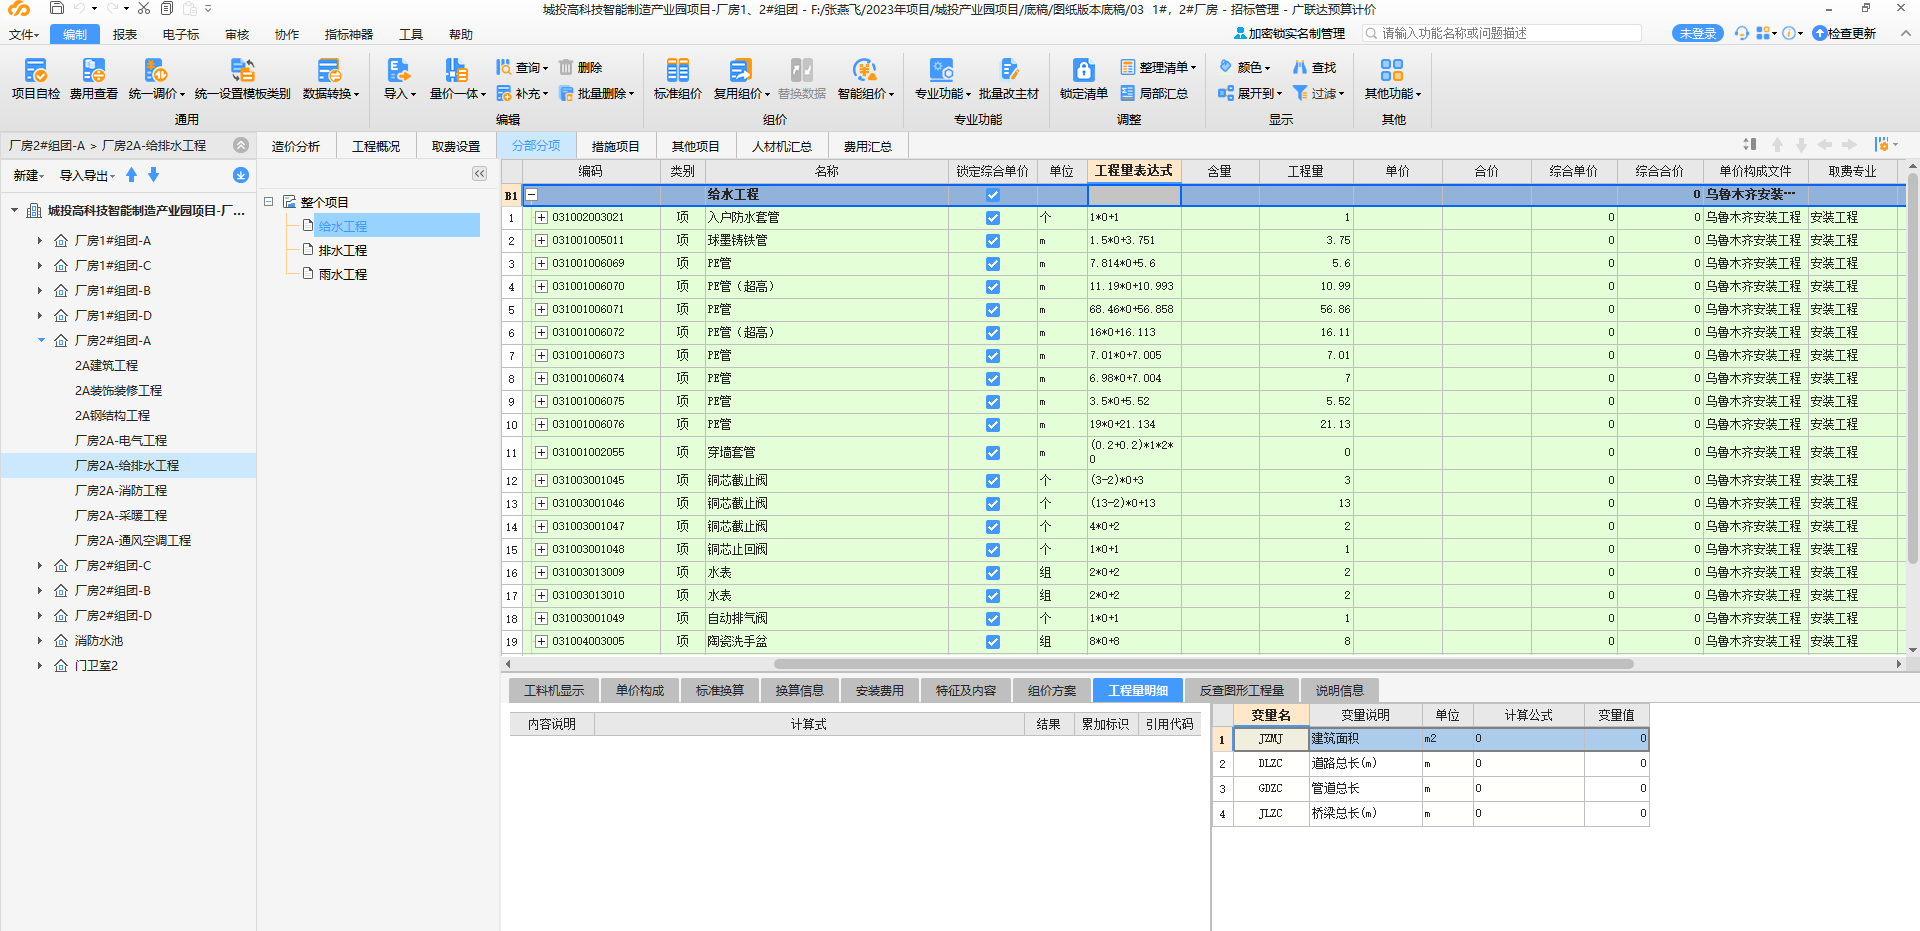The height and width of the screenshot is (931, 1920).
Task: Click the 建筑面积 variable description cell
Action: [x=1365, y=738]
